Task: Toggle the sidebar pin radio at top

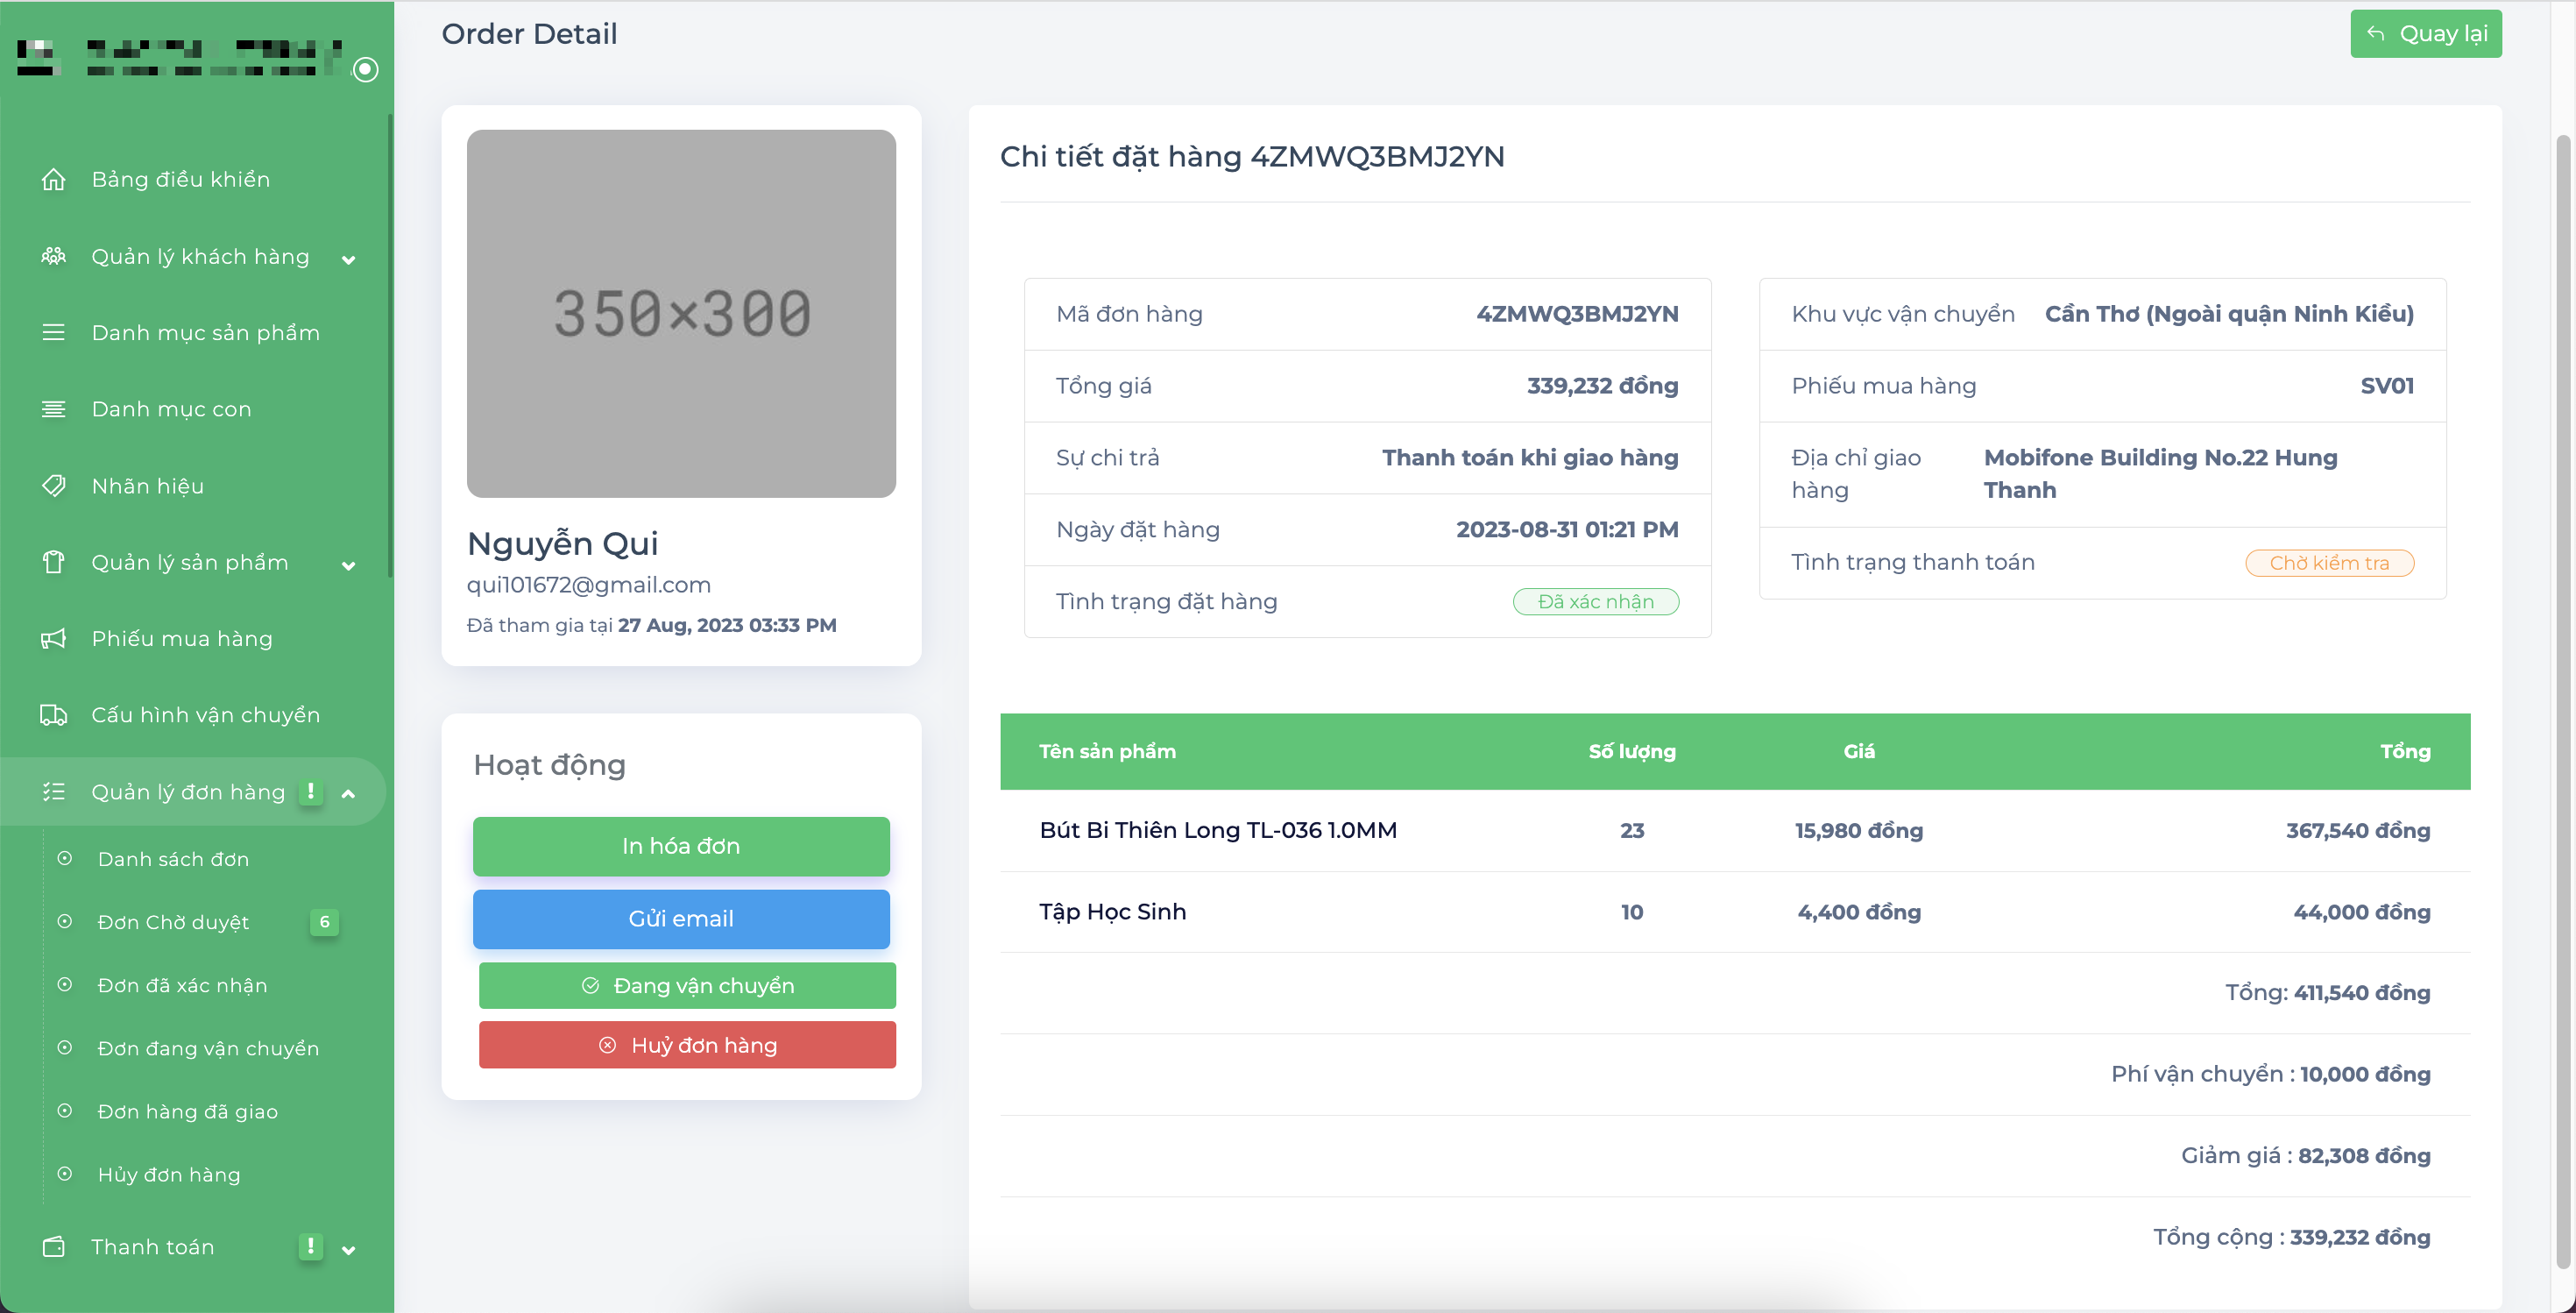Action: 366,69
